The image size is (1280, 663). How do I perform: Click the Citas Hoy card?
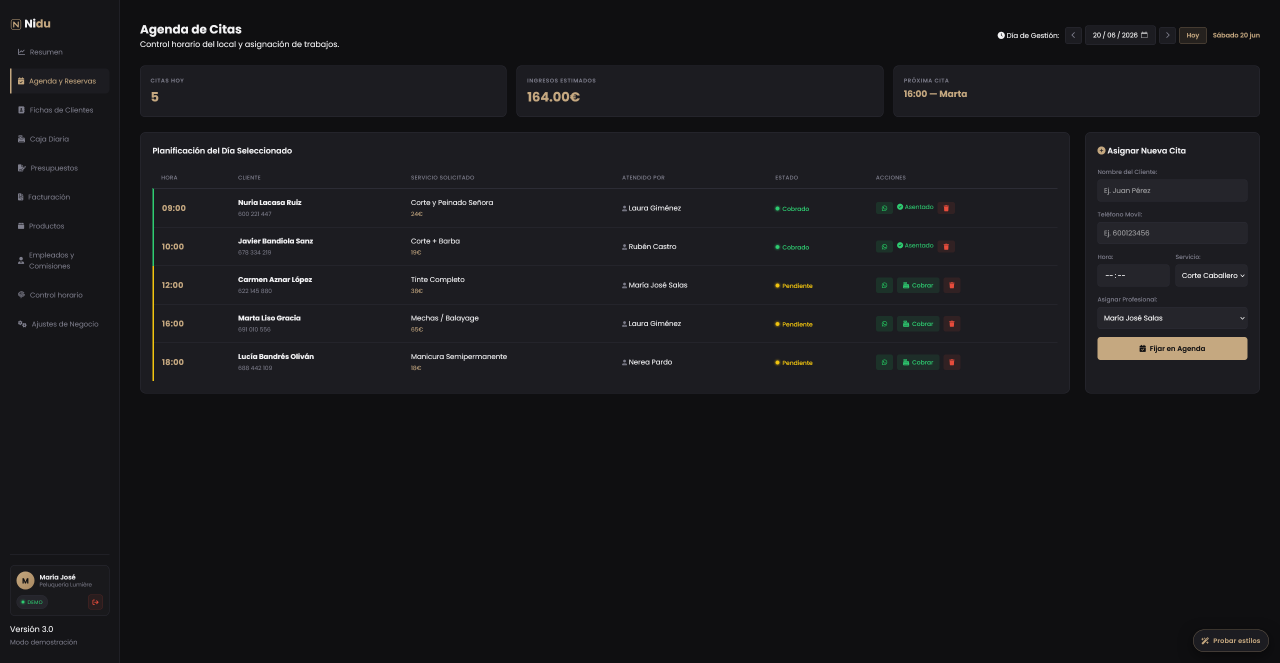[x=323, y=91]
